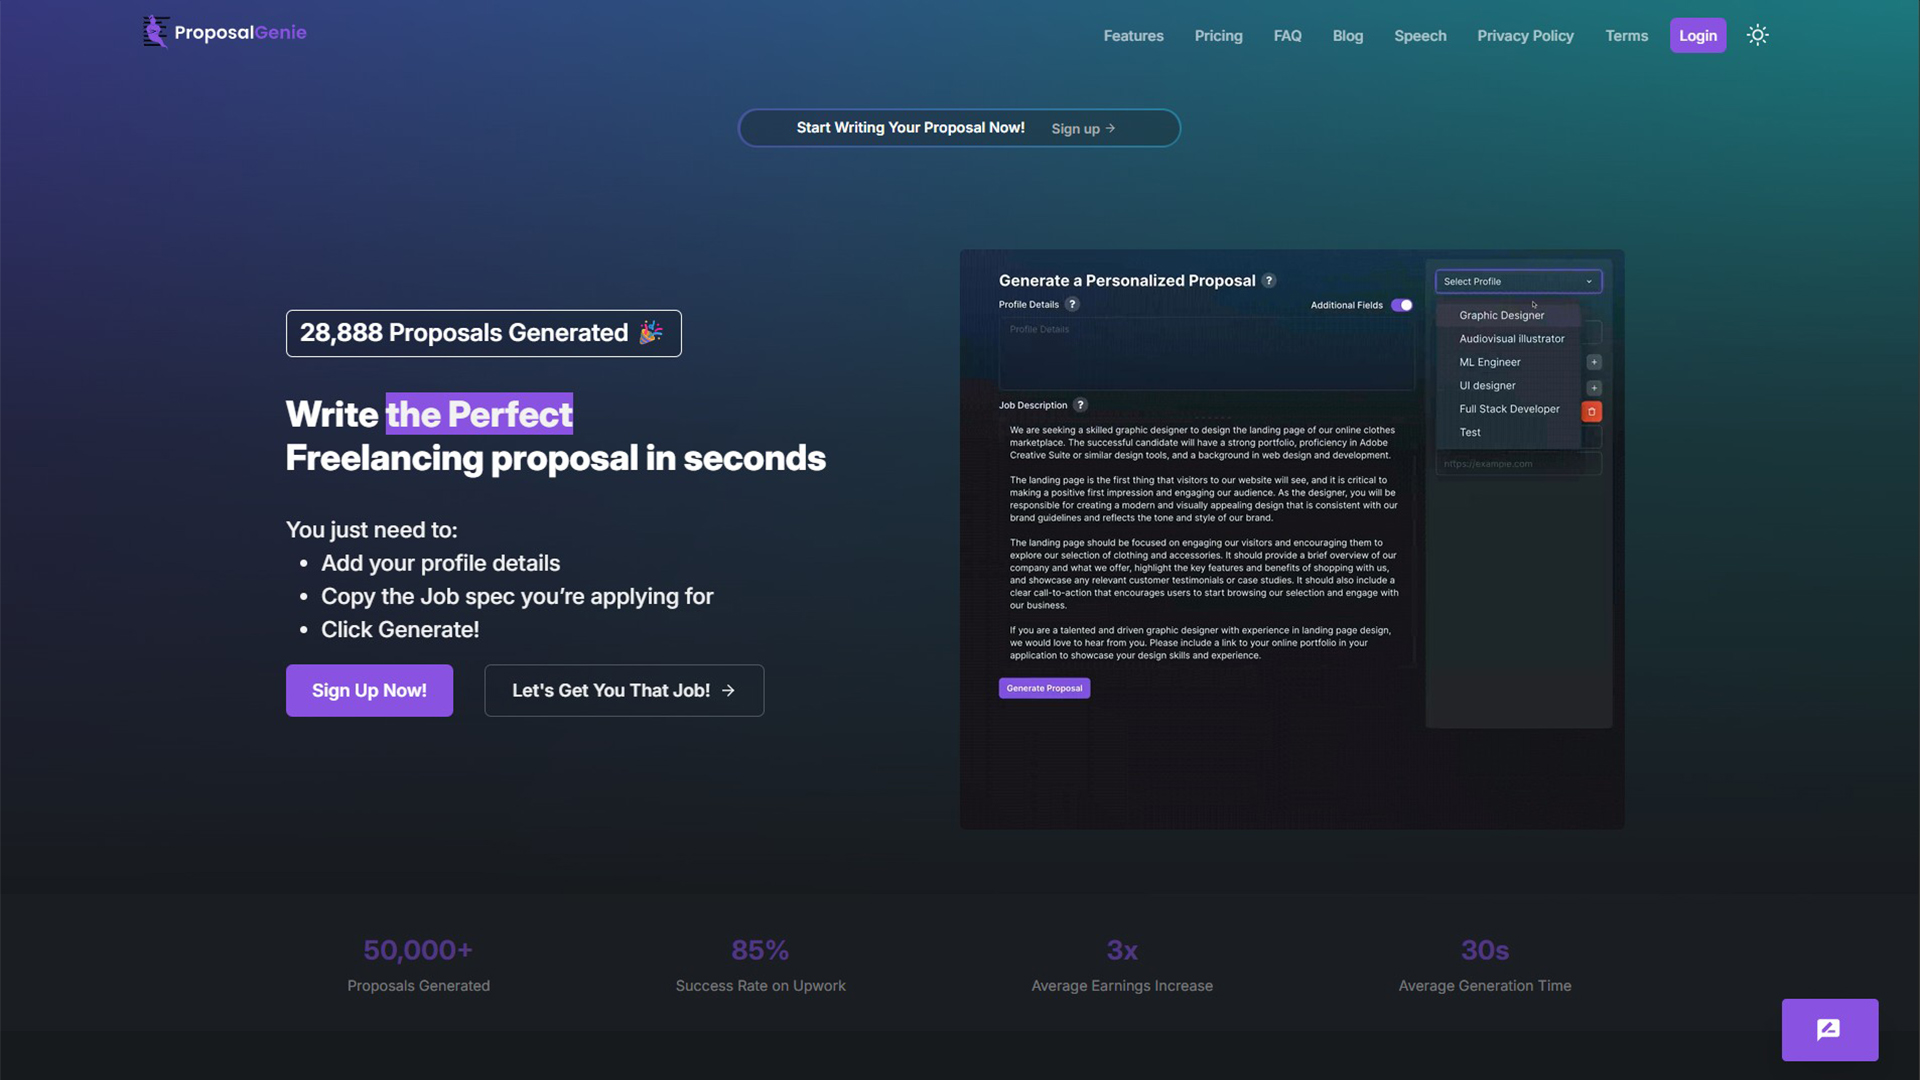Open the Select Profile dropdown

[x=1518, y=281]
